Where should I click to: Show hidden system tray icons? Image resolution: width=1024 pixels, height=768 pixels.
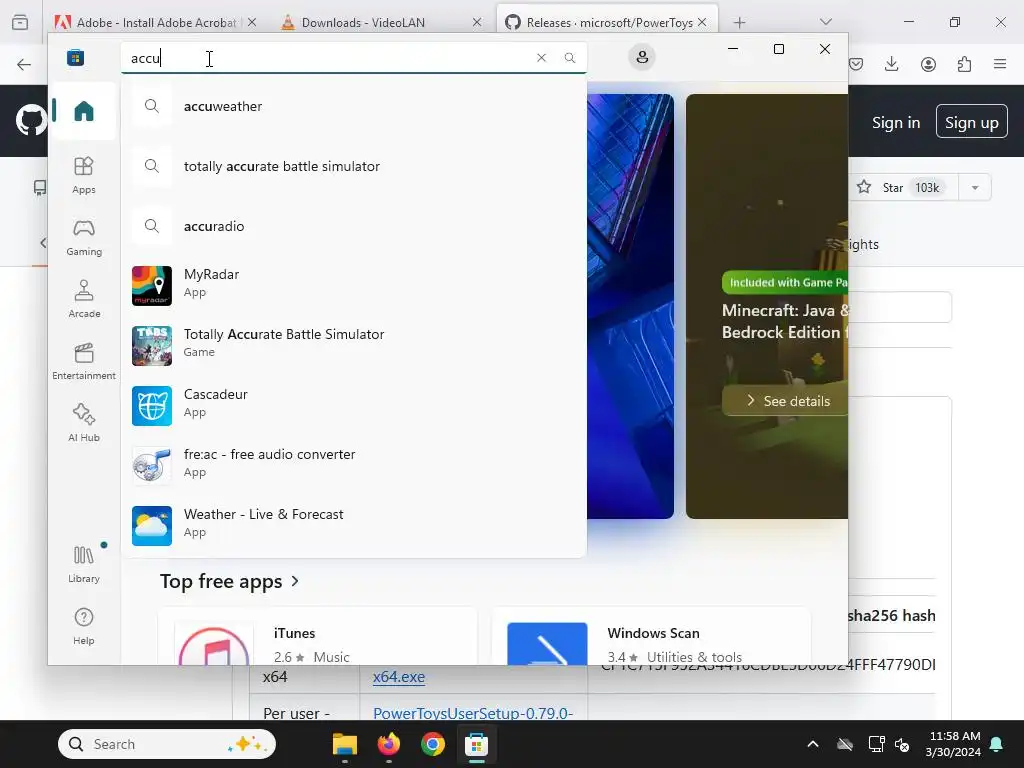pyautogui.click(x=813, y=744)
